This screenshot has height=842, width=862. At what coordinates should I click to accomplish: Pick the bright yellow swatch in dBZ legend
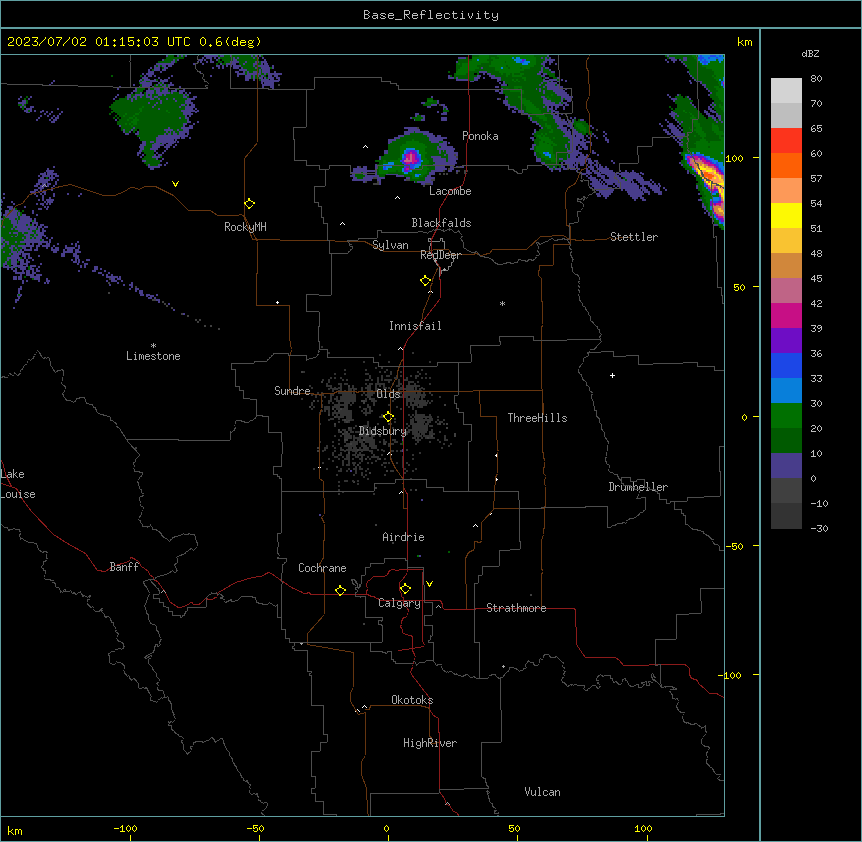[786, 215]
